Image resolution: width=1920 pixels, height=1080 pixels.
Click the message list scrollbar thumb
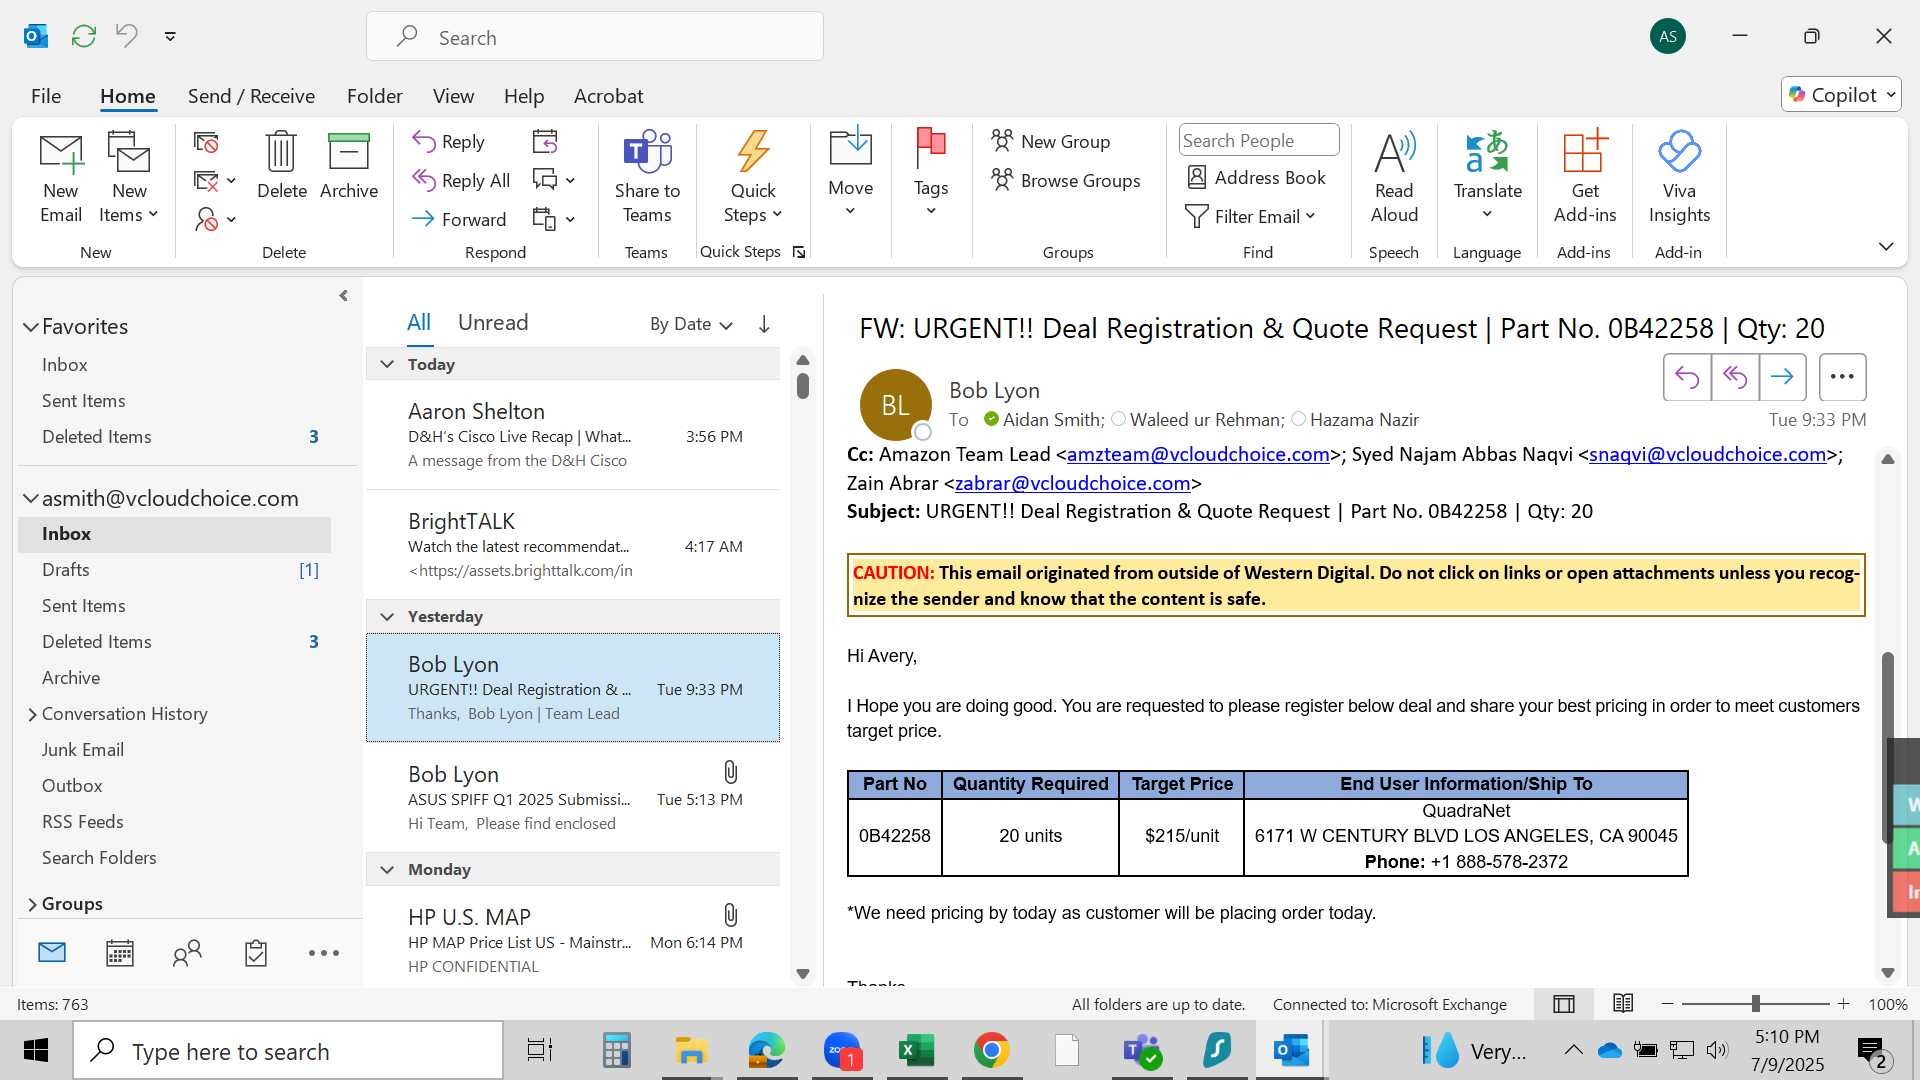pos(802,385)
